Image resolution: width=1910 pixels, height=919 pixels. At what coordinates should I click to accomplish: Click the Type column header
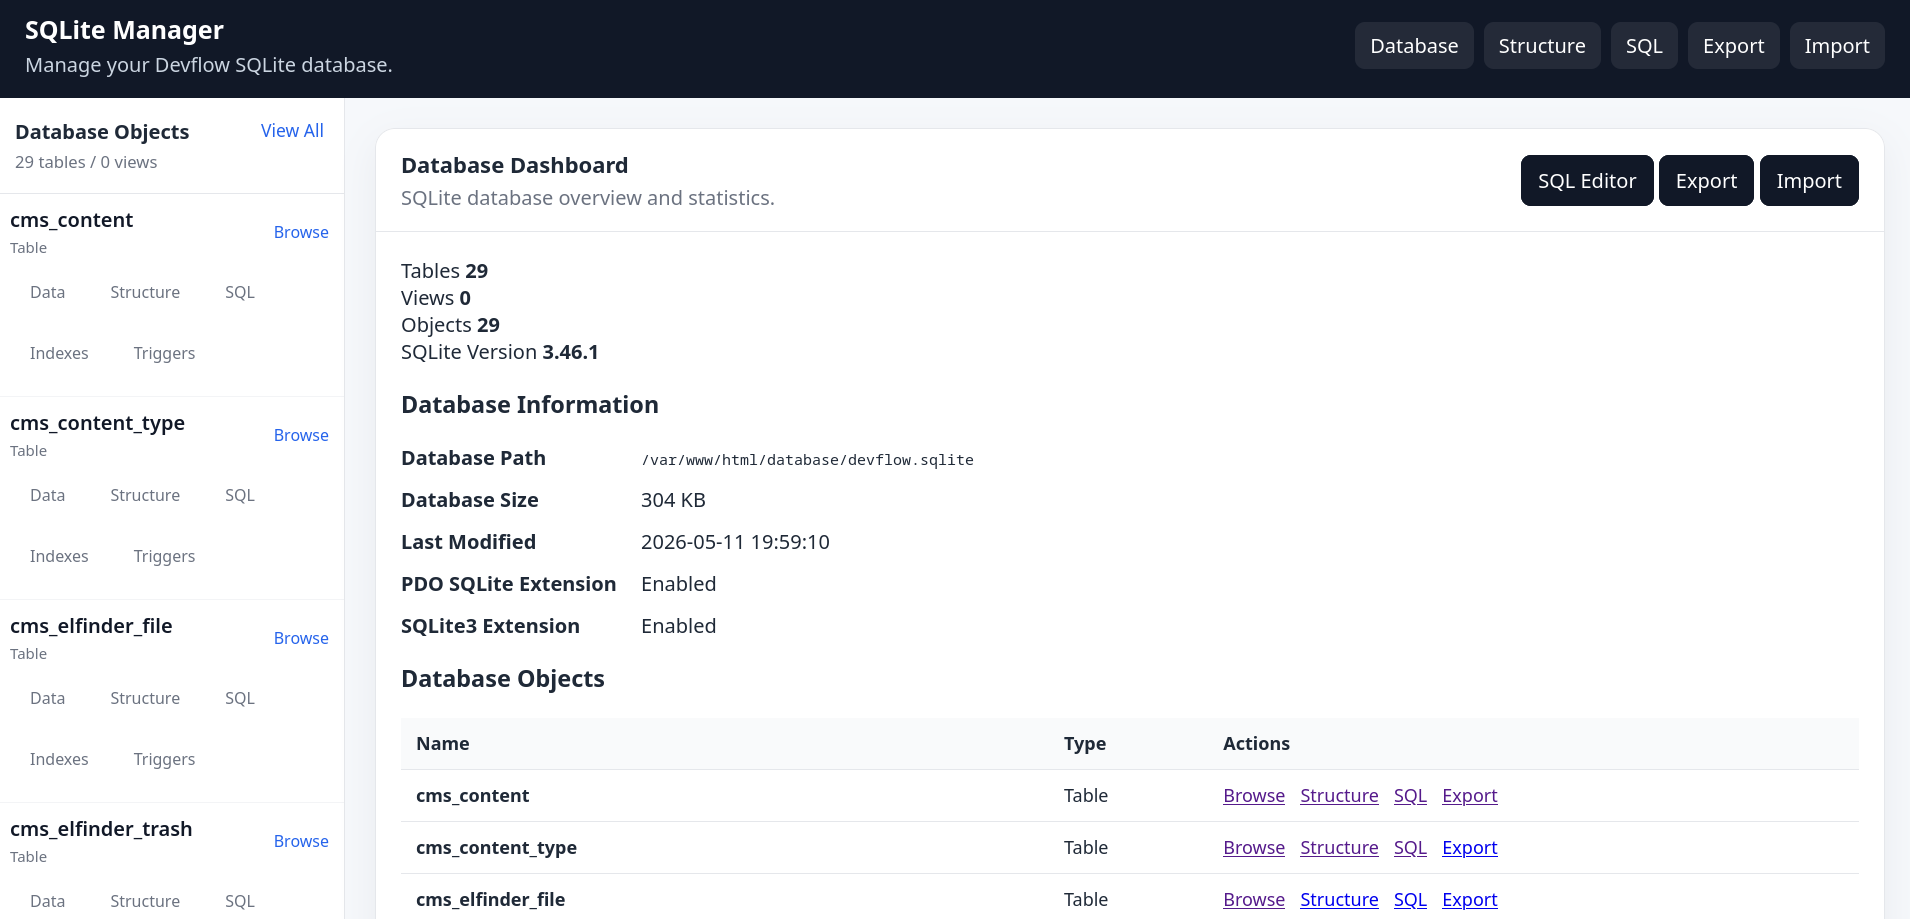(x=1085, y=744)
